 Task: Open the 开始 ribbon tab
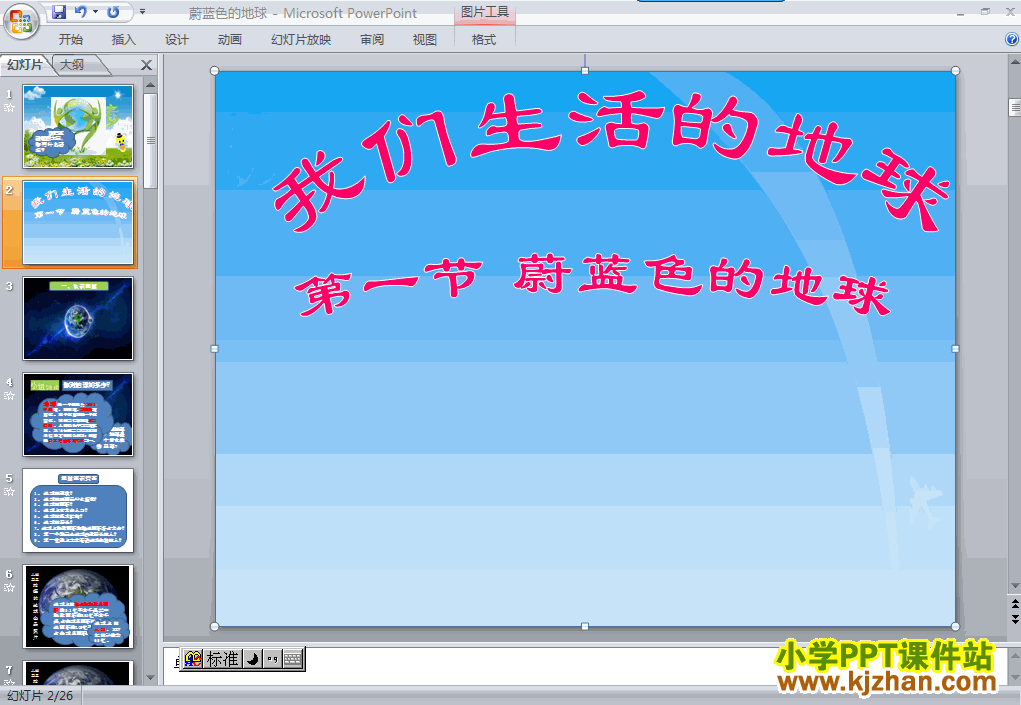pyautogui.click(x=71, y=40)
